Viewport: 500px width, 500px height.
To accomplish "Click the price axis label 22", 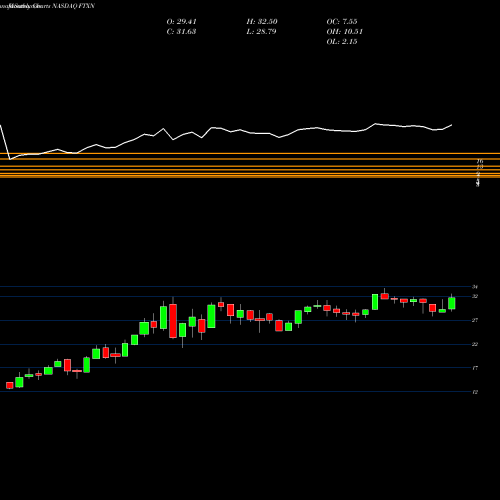I will pos(475,344).
